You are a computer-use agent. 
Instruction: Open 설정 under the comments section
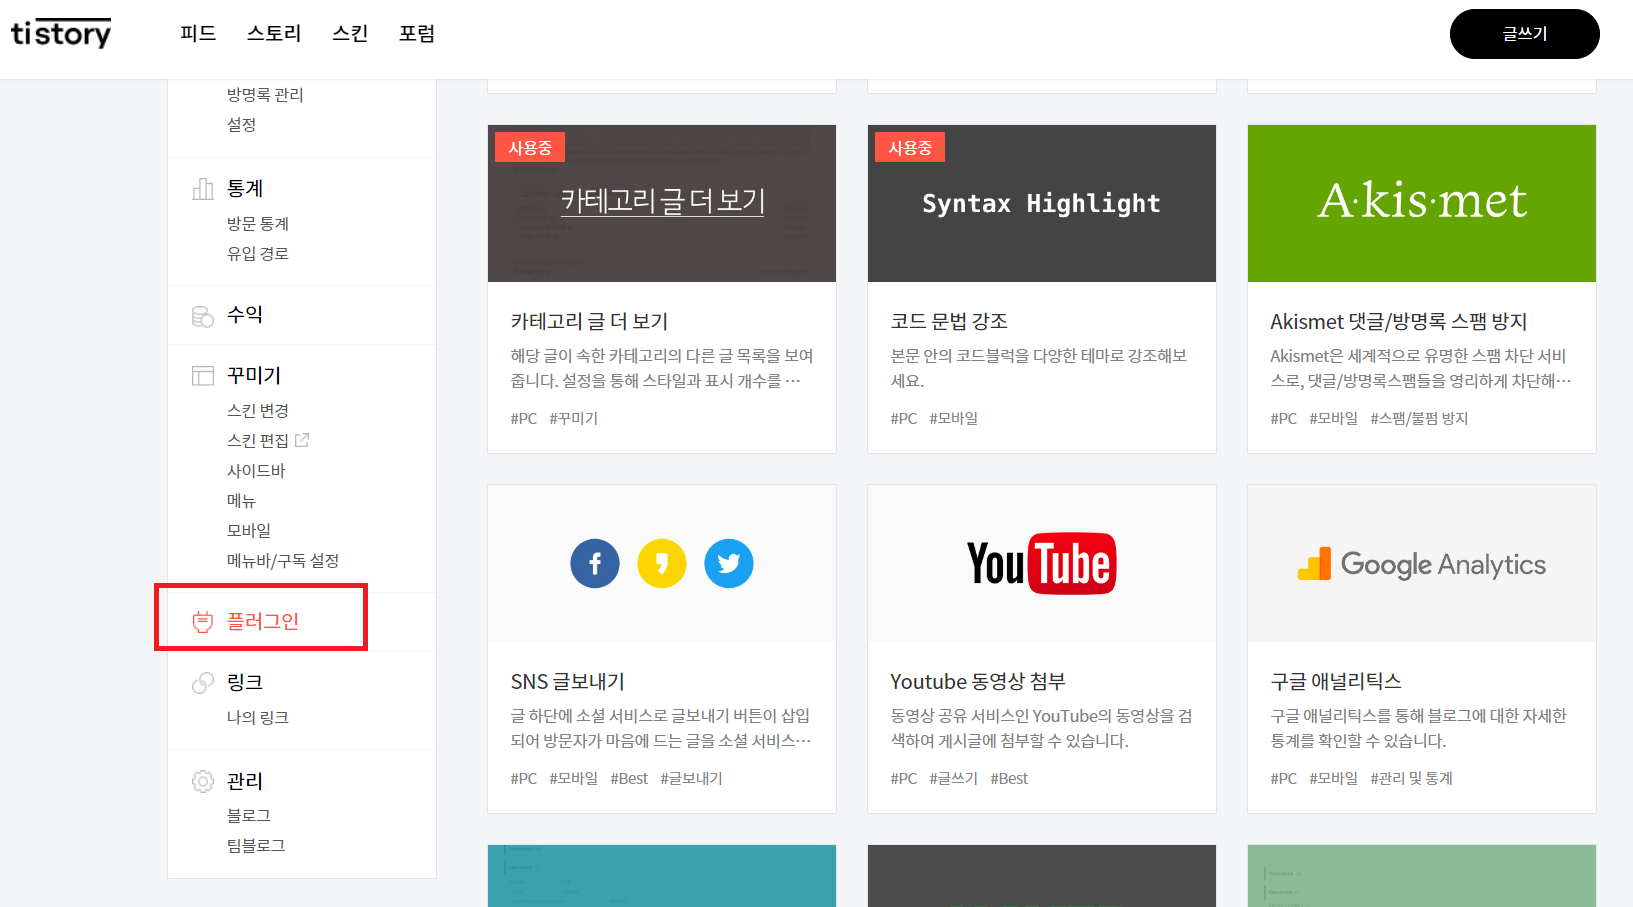point(242,125)
